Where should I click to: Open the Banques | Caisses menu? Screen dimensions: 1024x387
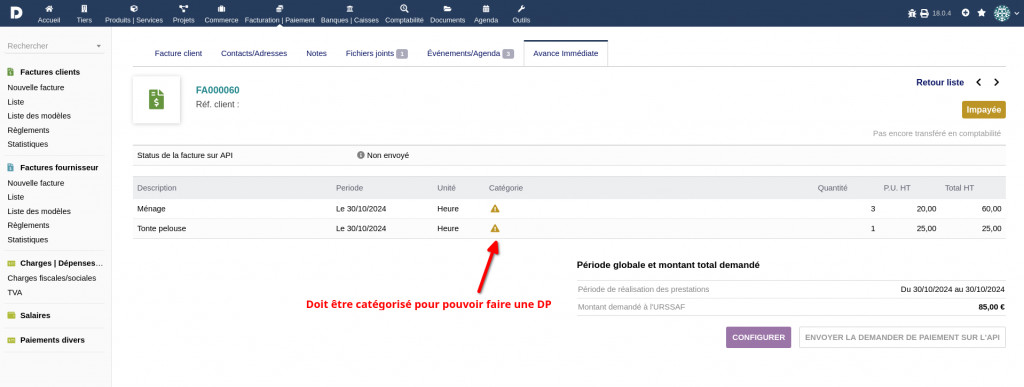pos(350,14)
